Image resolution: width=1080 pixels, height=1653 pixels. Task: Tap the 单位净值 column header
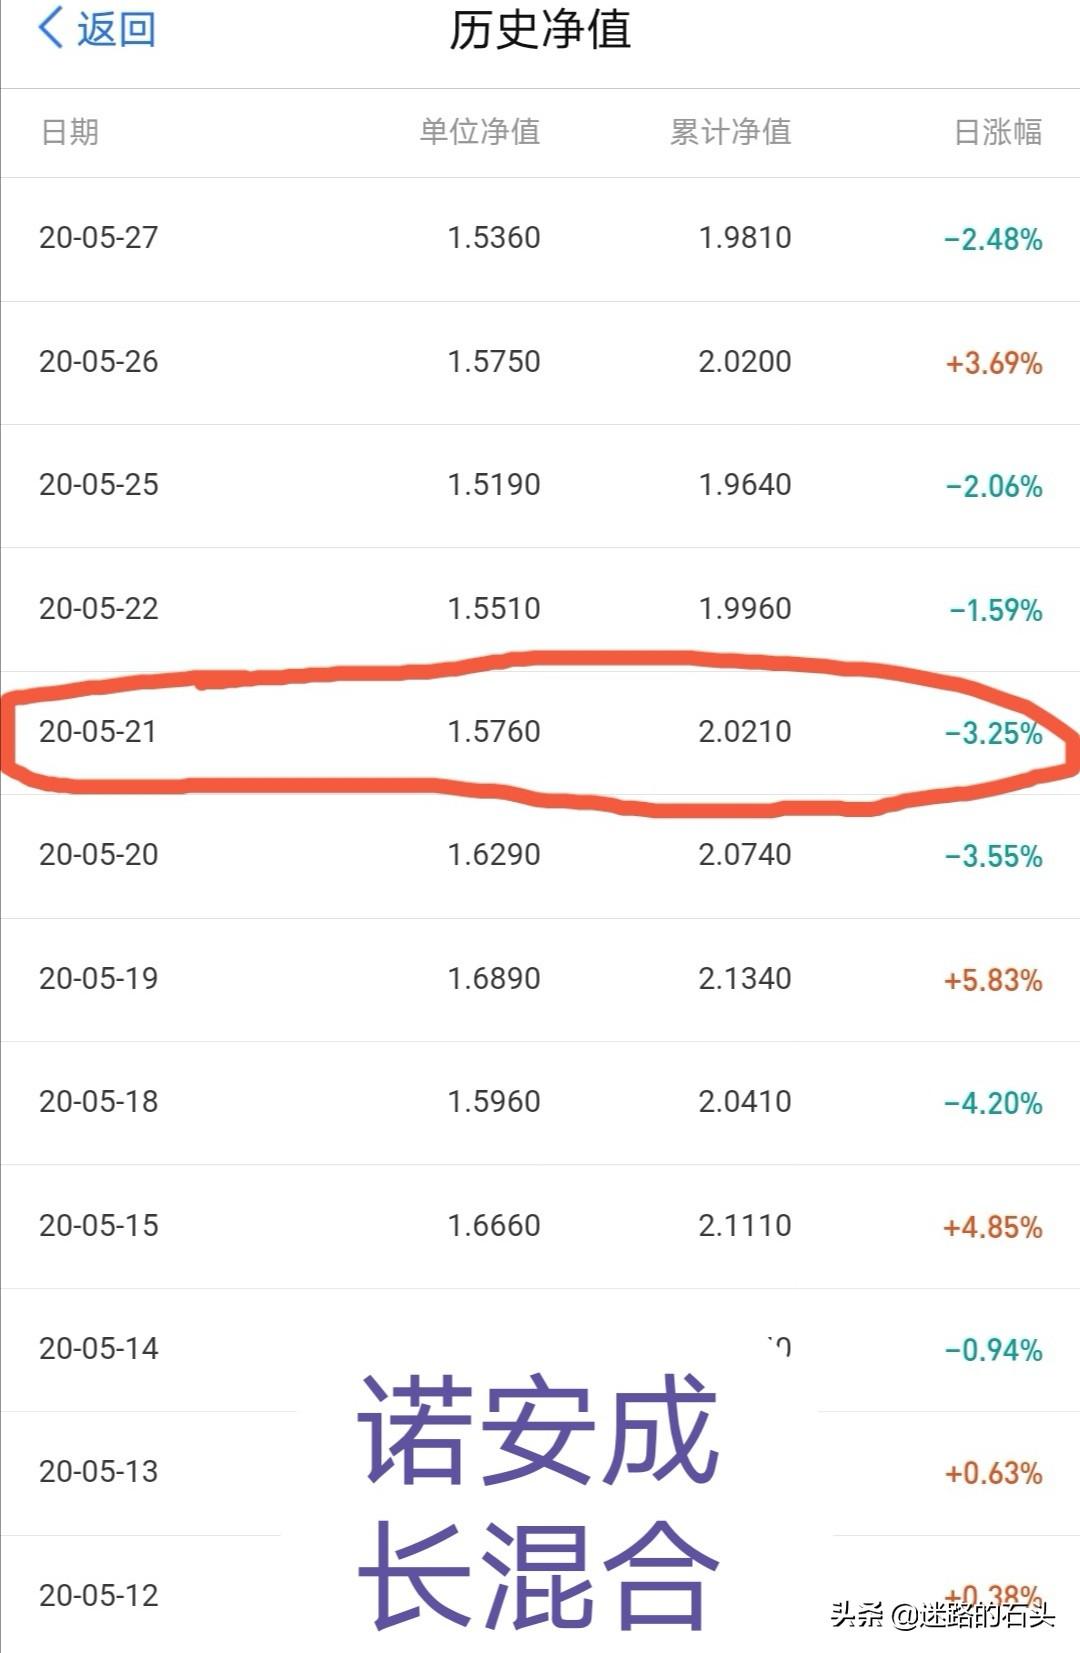479,132
